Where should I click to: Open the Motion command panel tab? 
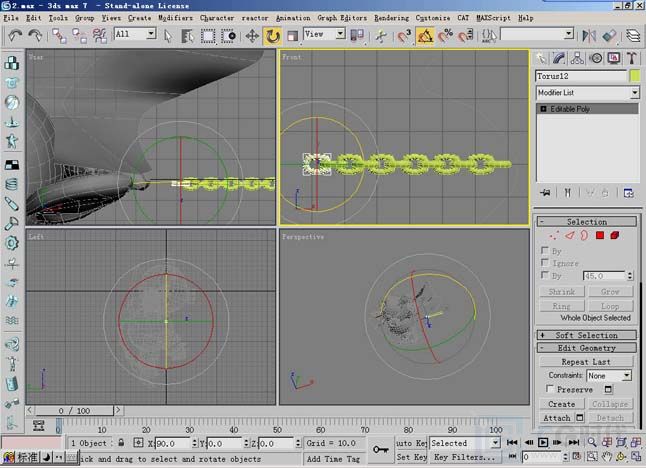click(596, 58)
